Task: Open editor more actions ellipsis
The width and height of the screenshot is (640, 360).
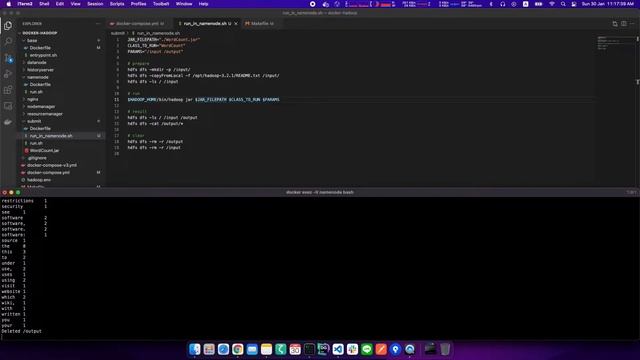Action: point(632,24)
